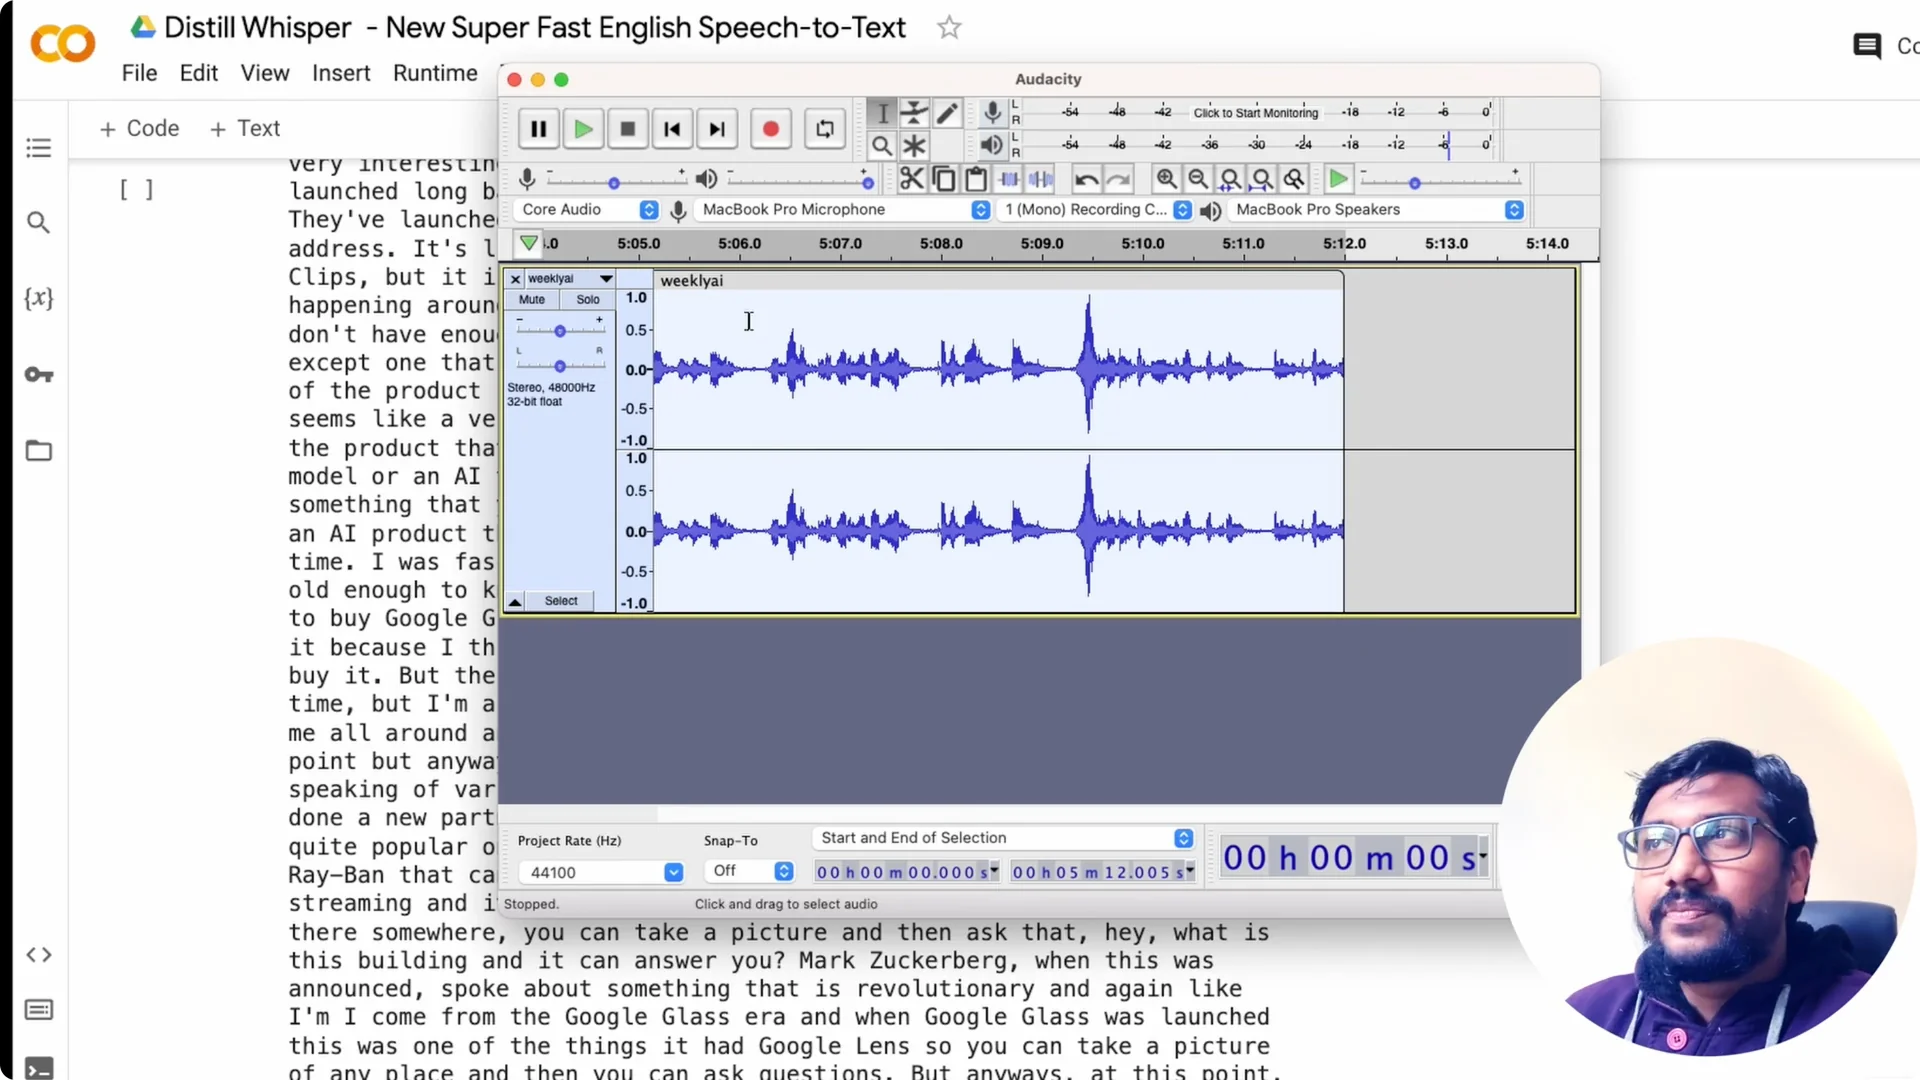Silence the selected audio
Screen dimensions: 1920x1080
click(x=1043, y=178)
